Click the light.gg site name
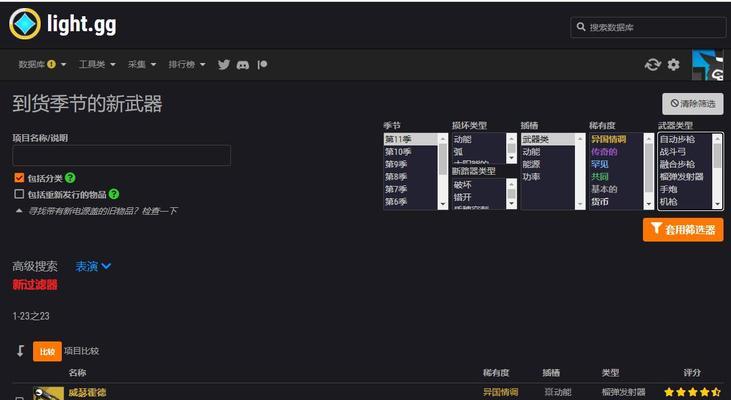Image resolution: width=731 pixels, height=400 pixels. click(82, 24)
